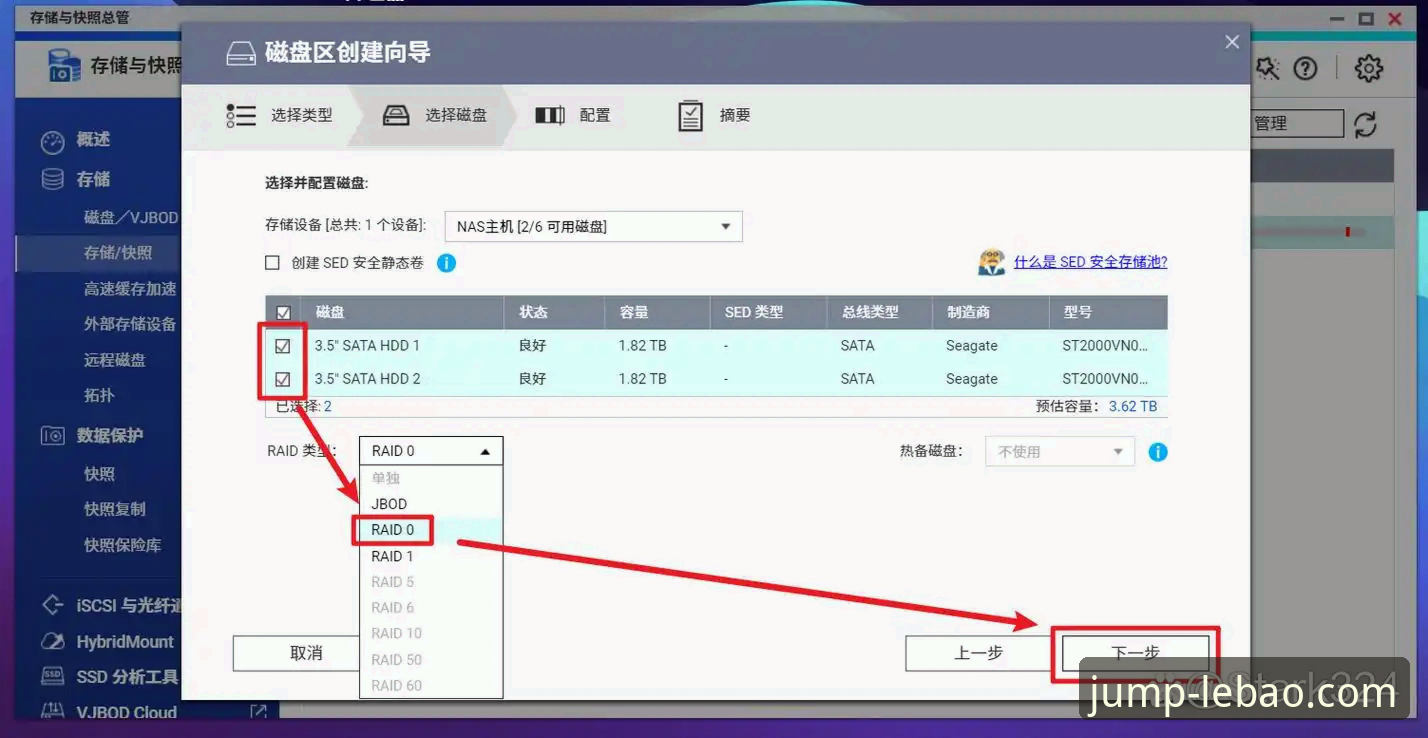Open the Overview (概述) gauge icon

click(52, 141)
